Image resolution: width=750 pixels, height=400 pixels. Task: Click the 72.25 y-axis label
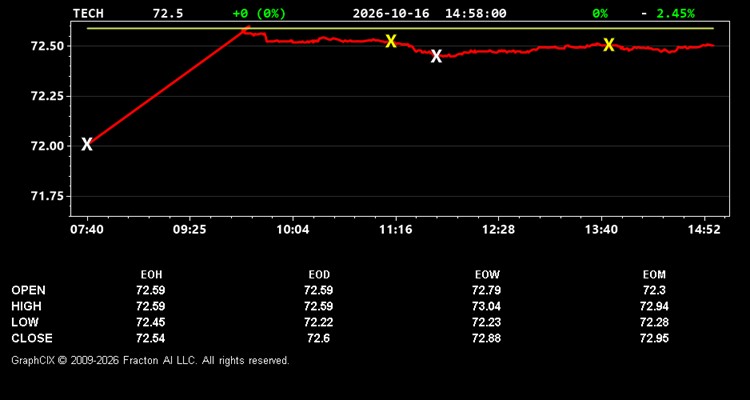47,96
